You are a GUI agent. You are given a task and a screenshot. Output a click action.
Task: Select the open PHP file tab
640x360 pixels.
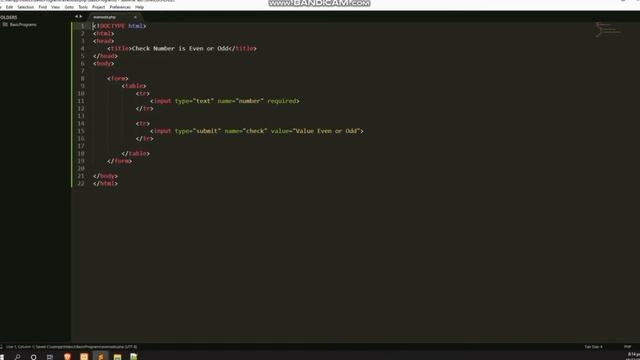[104, 17]
